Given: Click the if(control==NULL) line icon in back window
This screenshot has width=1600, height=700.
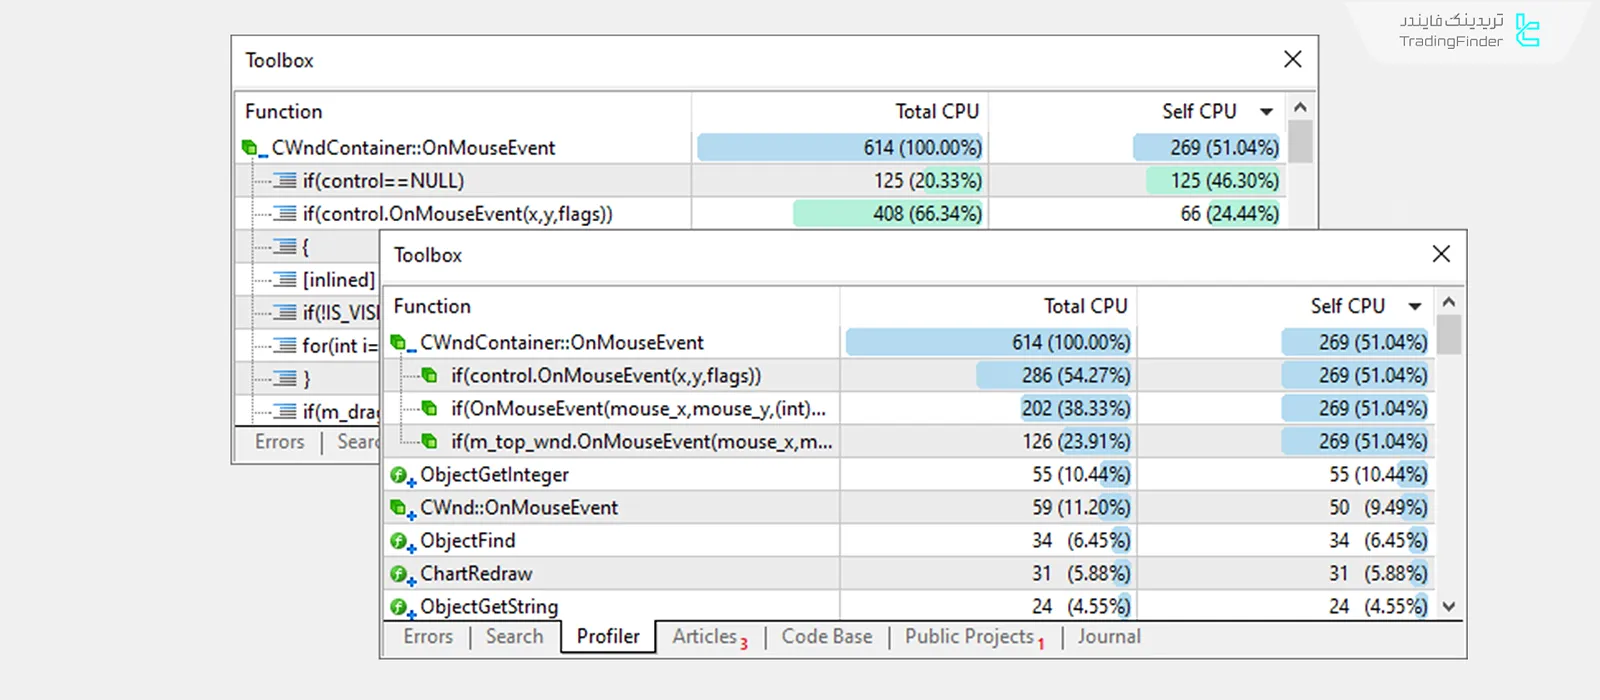Looking at the screenshot, I should pos(285,181).
